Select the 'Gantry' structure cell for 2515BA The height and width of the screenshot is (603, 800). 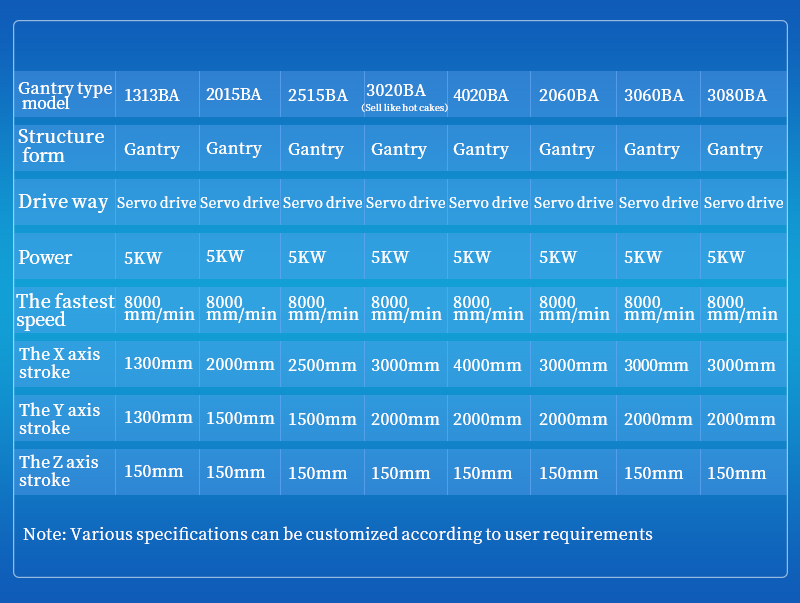click(x=316, y=149)
